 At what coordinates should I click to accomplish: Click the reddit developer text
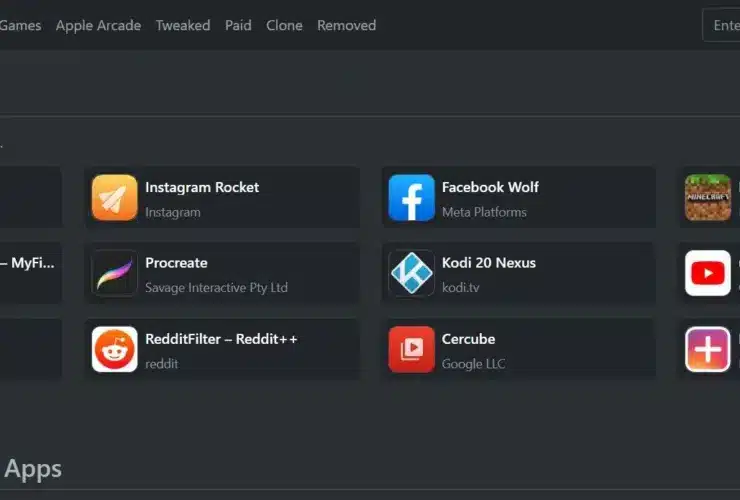[x=161, y=364]
